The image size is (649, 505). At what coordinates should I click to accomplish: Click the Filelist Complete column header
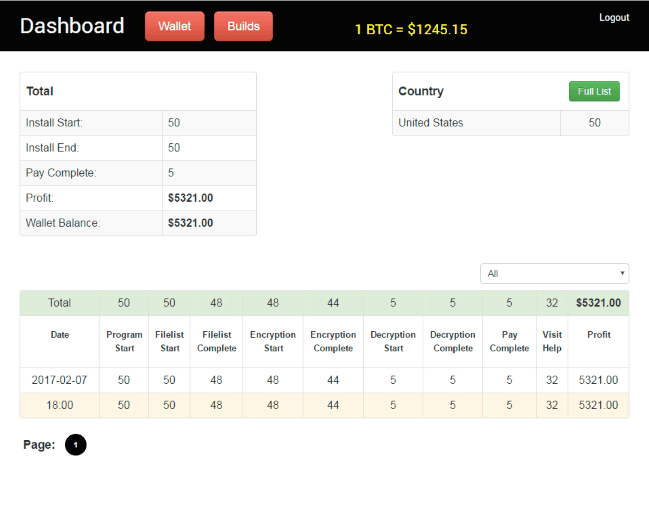pos(217,341)
